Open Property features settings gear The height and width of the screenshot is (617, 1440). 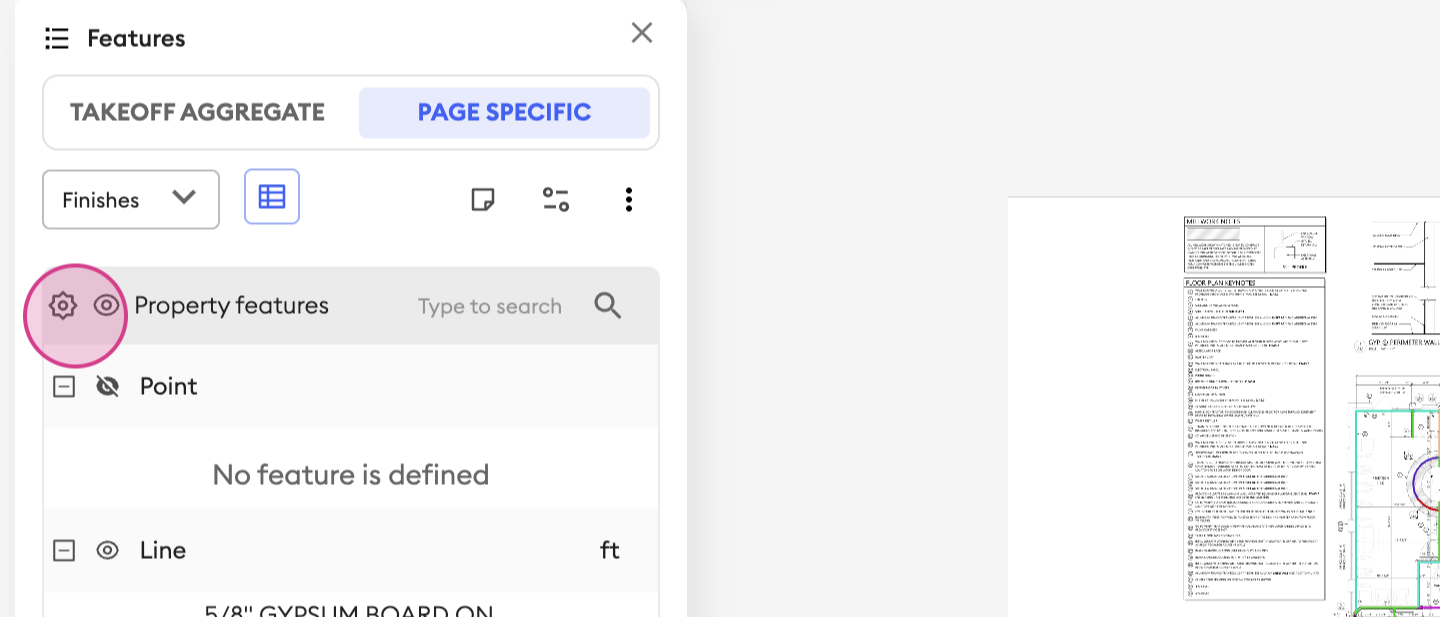click(x=63, y=306)
